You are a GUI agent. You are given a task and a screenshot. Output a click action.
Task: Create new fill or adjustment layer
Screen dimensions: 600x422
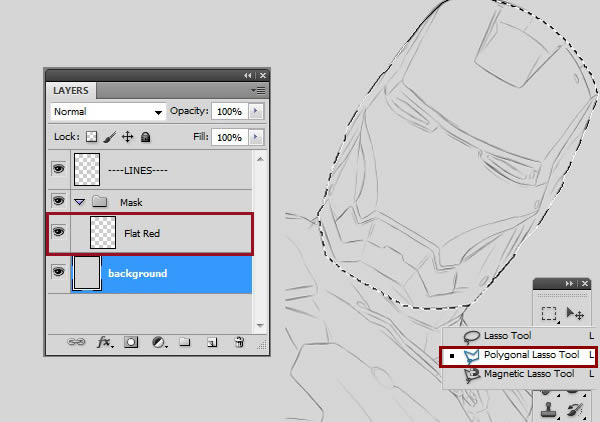click(159, 342)
